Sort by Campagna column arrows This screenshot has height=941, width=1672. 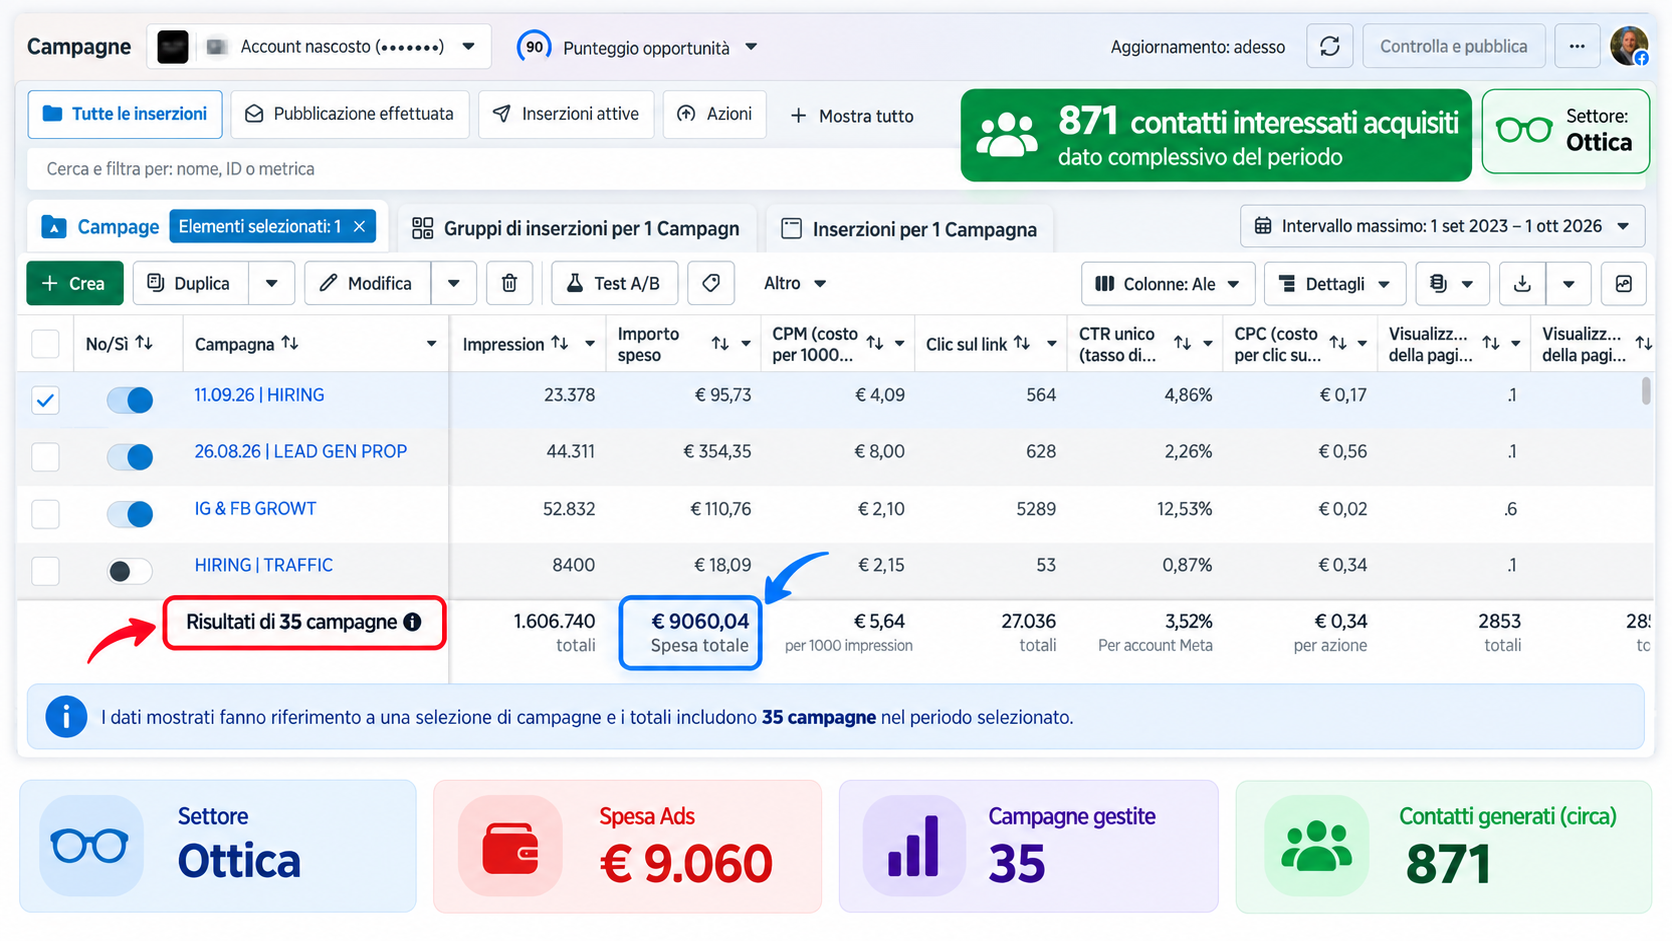pos(290,343)
